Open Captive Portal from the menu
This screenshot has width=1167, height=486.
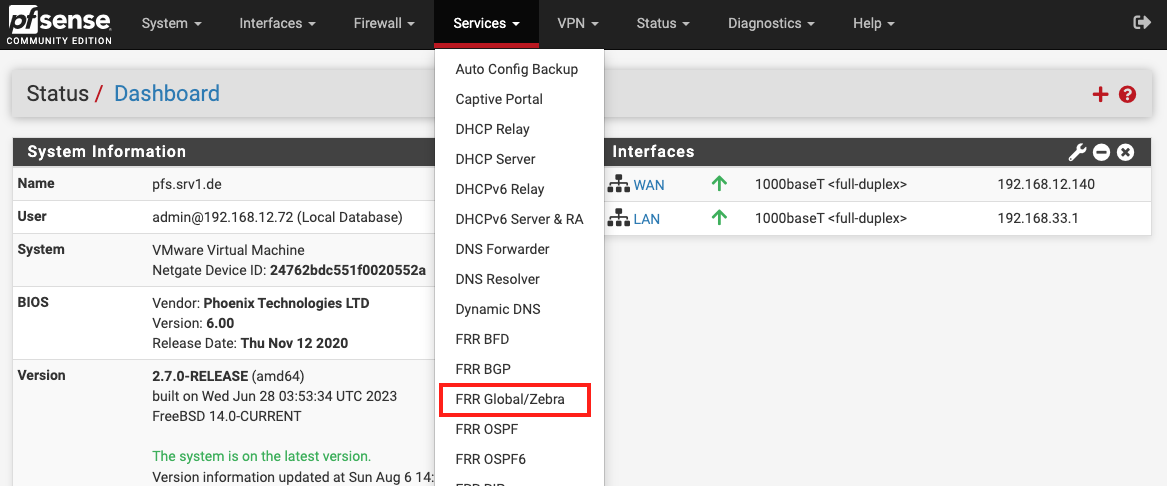(x=499, y=99)
